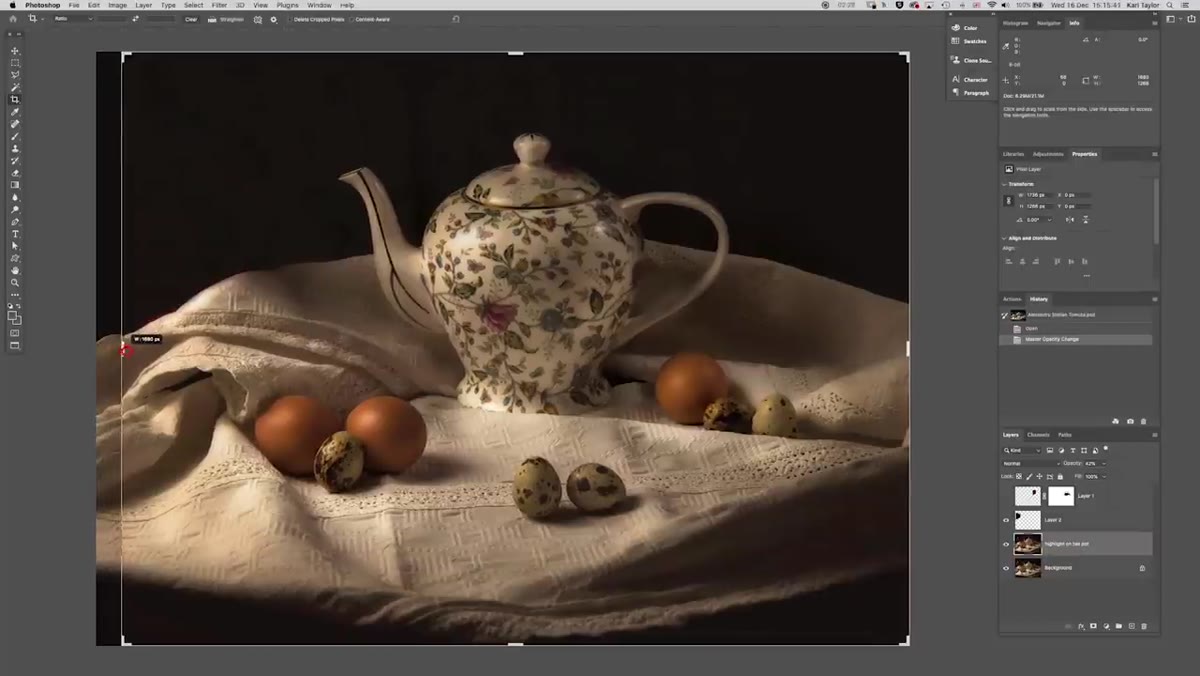Click the Straighten tool icon
The height and width of the screenshot is (676, 1200).
point(212,19)
